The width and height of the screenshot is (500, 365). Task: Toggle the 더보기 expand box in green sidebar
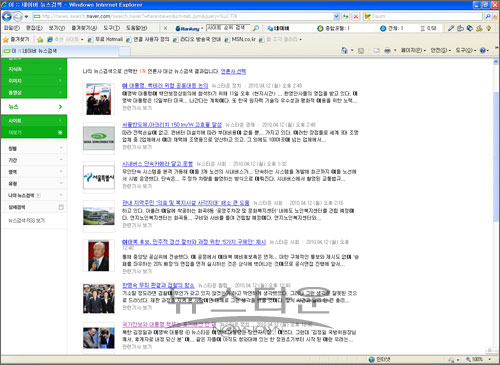pos(60,132)
